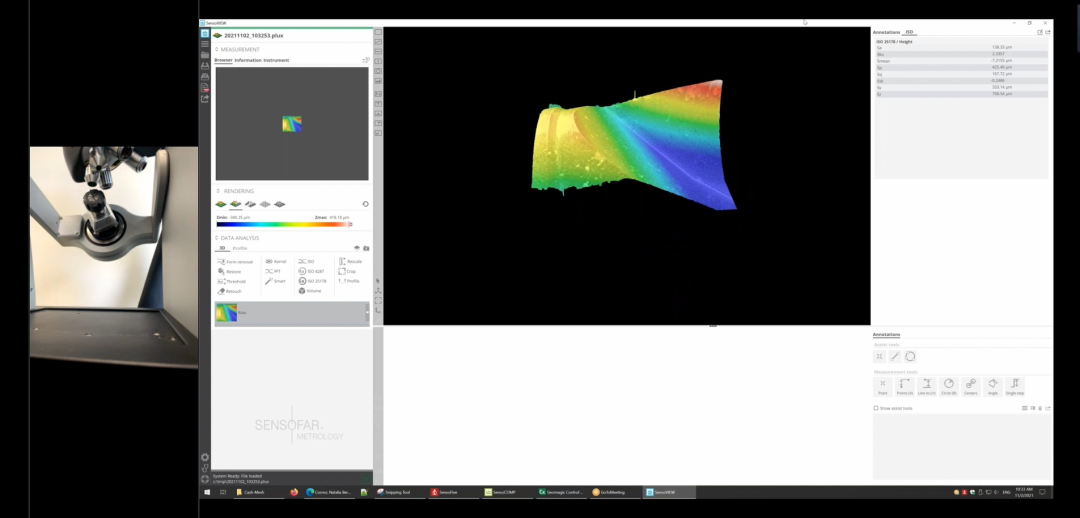The height and width of the screenshot is (518, 1080).
Task: Open the Volume analysis tool
Action: click(310, 291)
